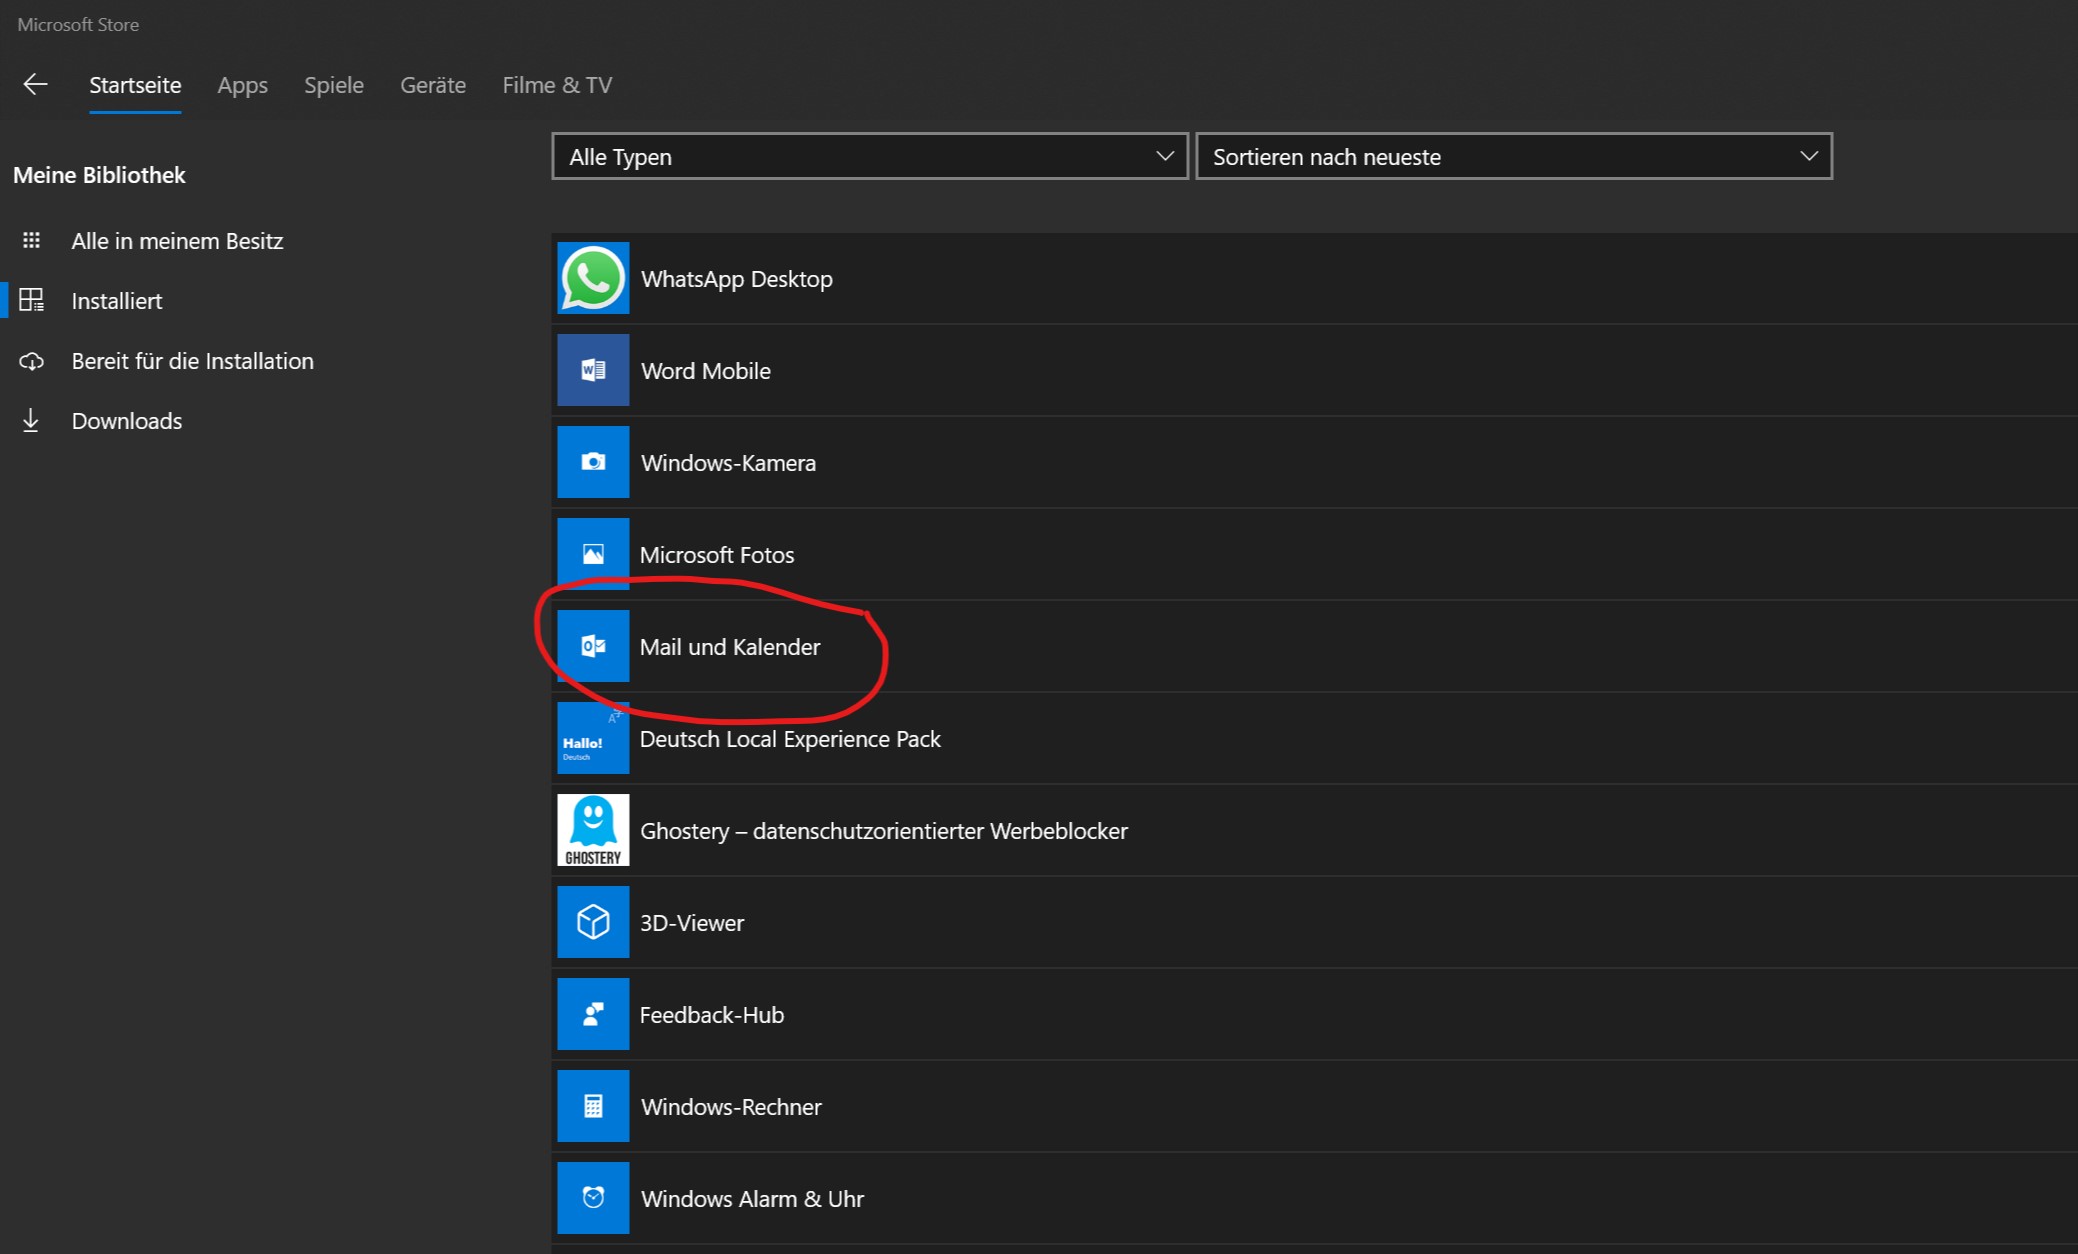Open the Word Mobile icon
2078x1254 pixels.
593,370
